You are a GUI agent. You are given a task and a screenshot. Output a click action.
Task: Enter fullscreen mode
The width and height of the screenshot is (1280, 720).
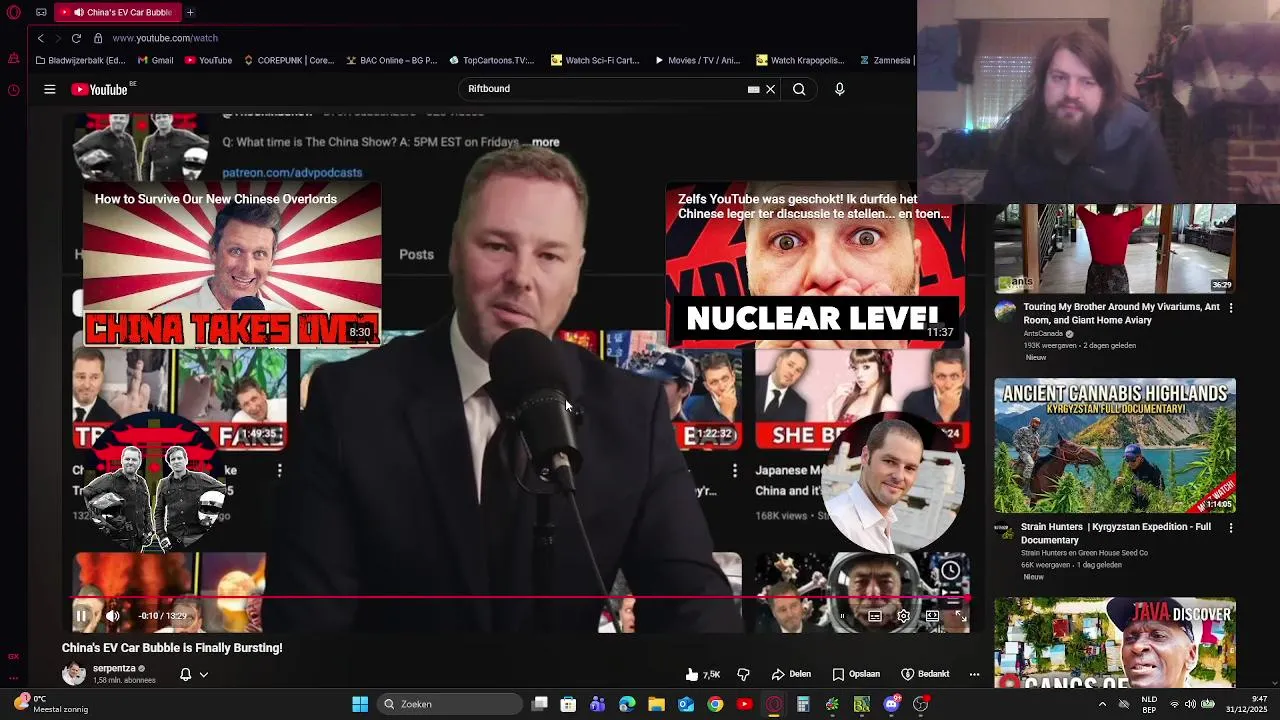point(960,616)
